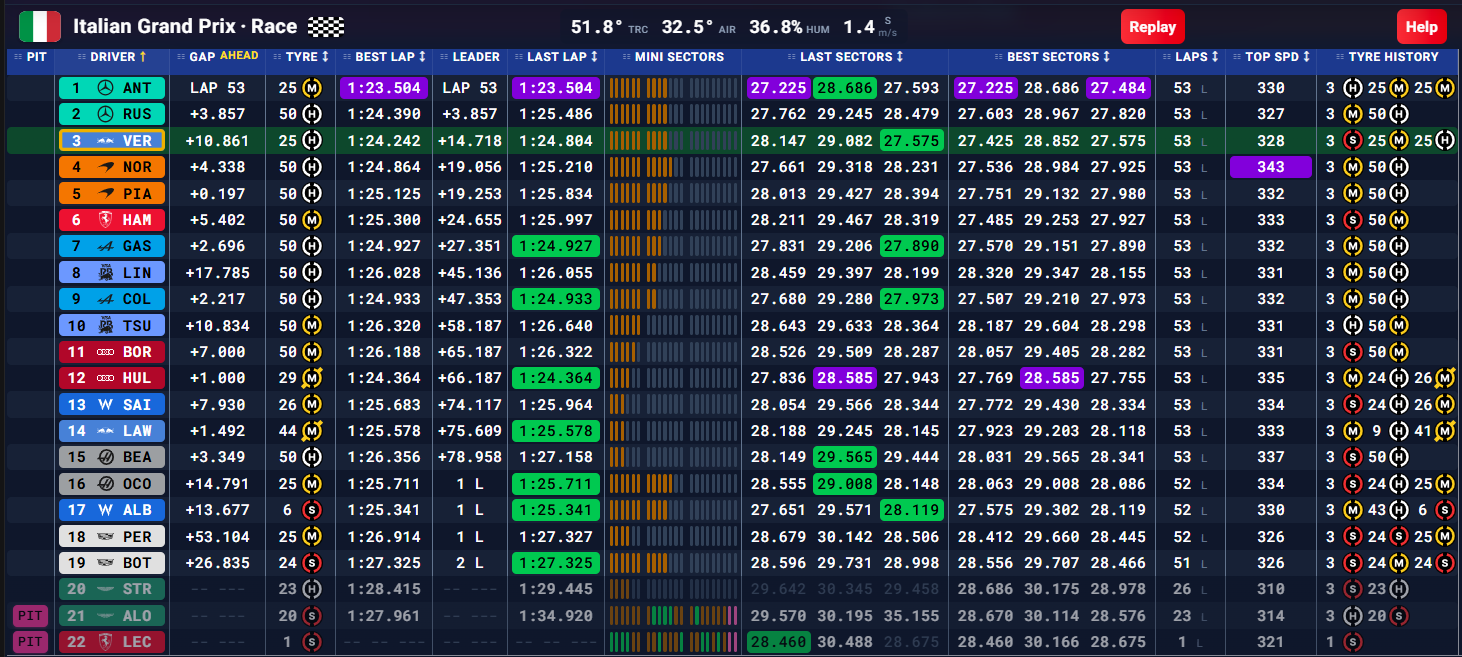Image resolution: width=1462 pixels, height=657 pixels.
Task: Open the Help button
Action: tap(1421, 27)
